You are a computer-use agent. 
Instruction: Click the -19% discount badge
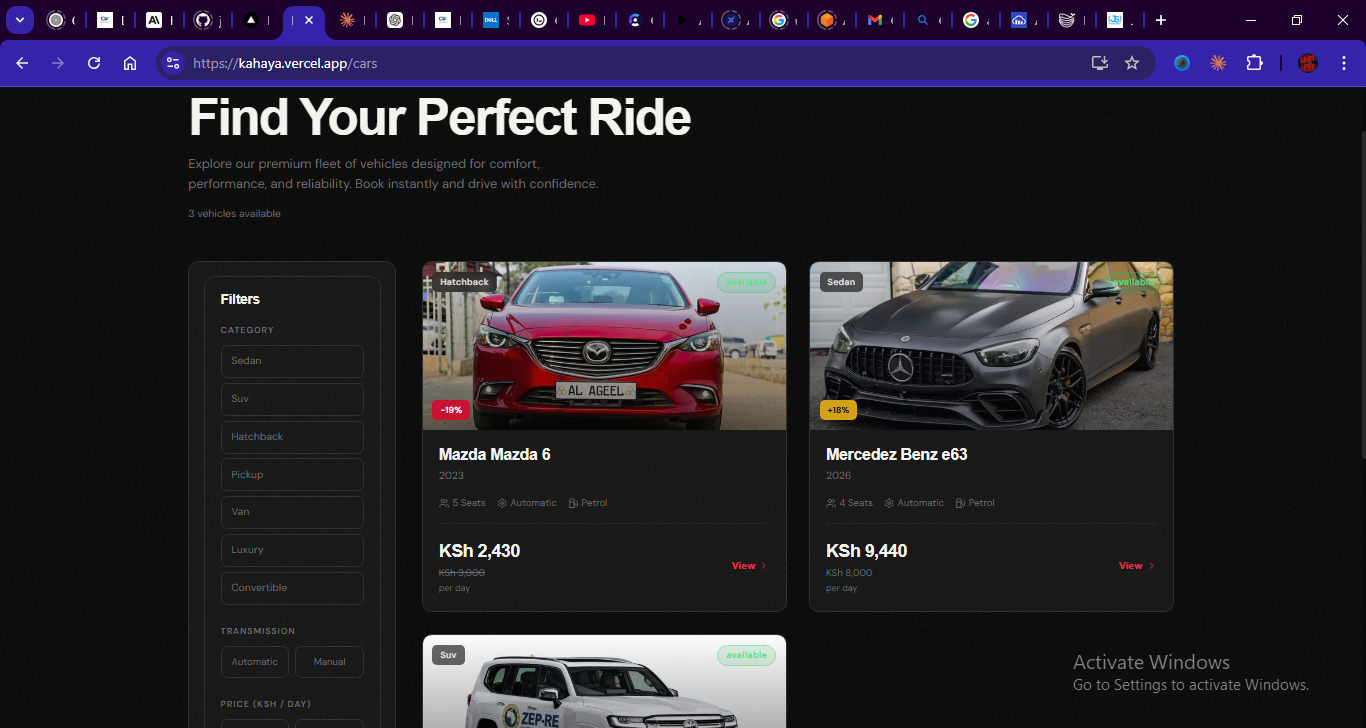tap(451, 410)
